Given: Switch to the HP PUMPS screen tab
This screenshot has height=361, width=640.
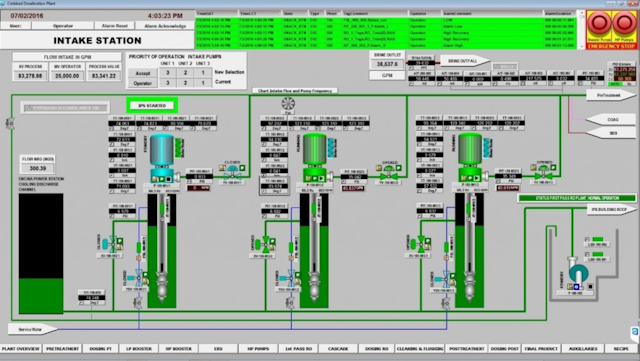Looking at the screenshot, I should pos(258,349).
